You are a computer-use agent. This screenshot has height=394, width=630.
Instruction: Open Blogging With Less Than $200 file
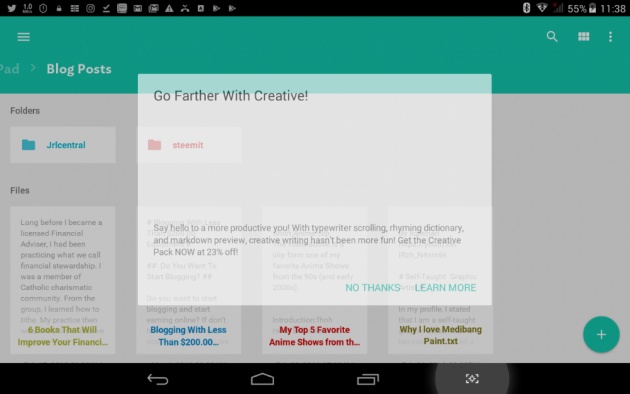[x=189, y=280]
